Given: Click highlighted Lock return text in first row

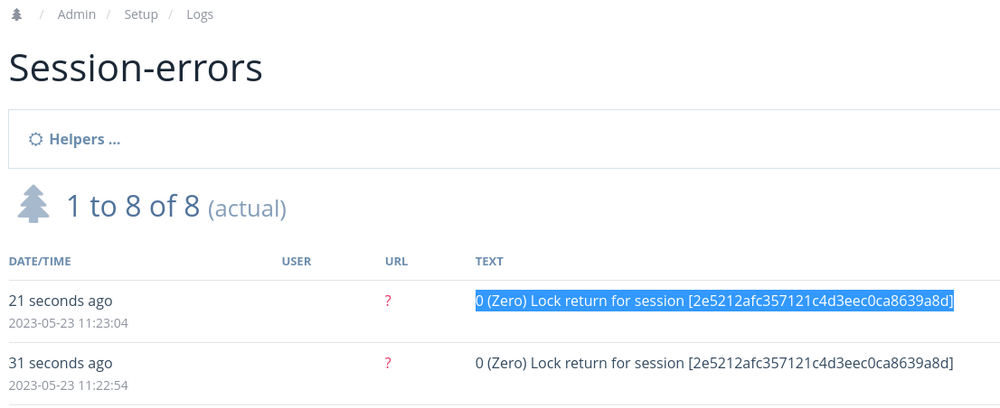Looking at the screenshot, I should pyautogui.click(x=714, y=301).
